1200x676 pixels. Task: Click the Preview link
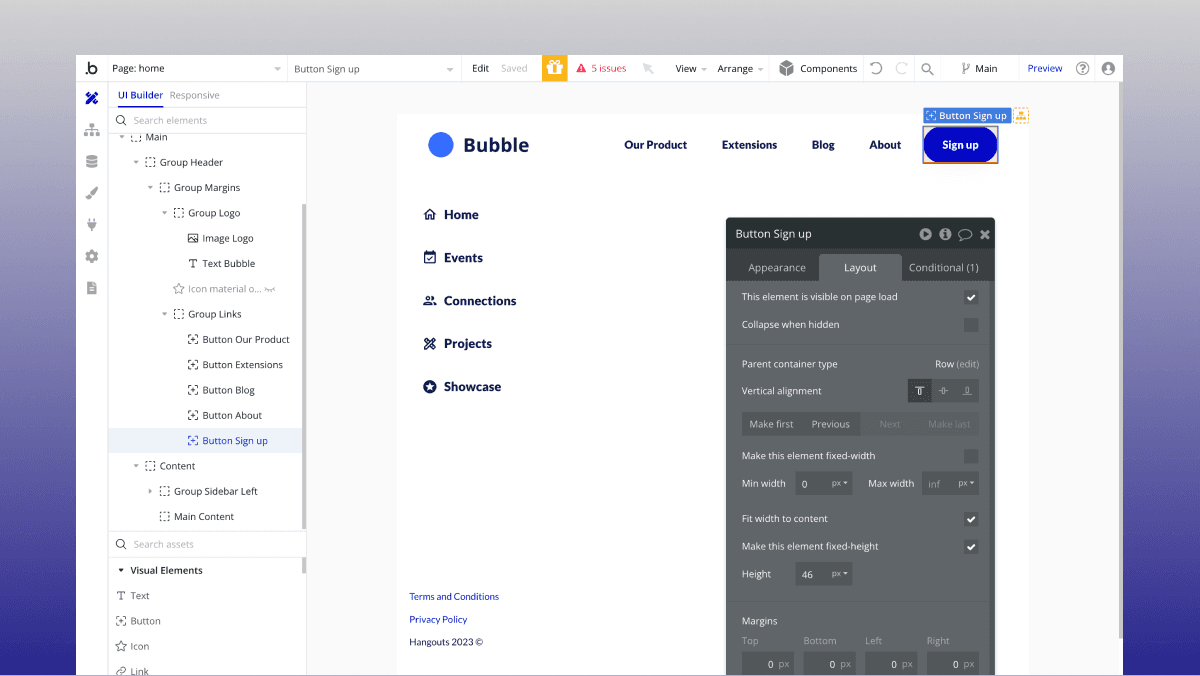click(1045, 69)
